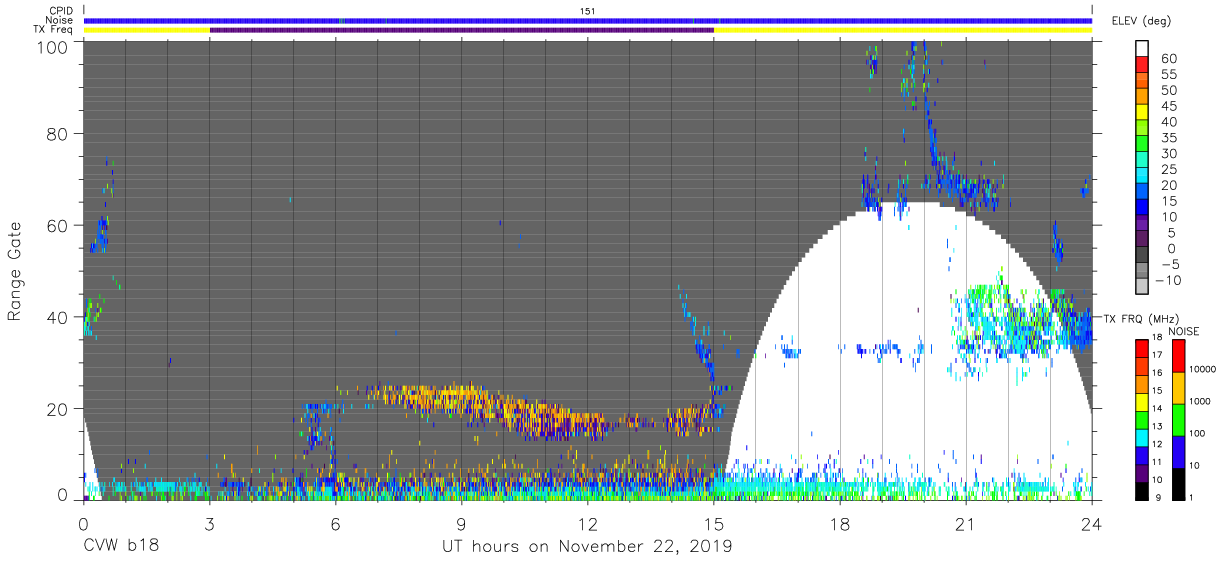Click the x-axis tick label '18'
This screenshot has width=1228, height=567.
tap(840, 524)
